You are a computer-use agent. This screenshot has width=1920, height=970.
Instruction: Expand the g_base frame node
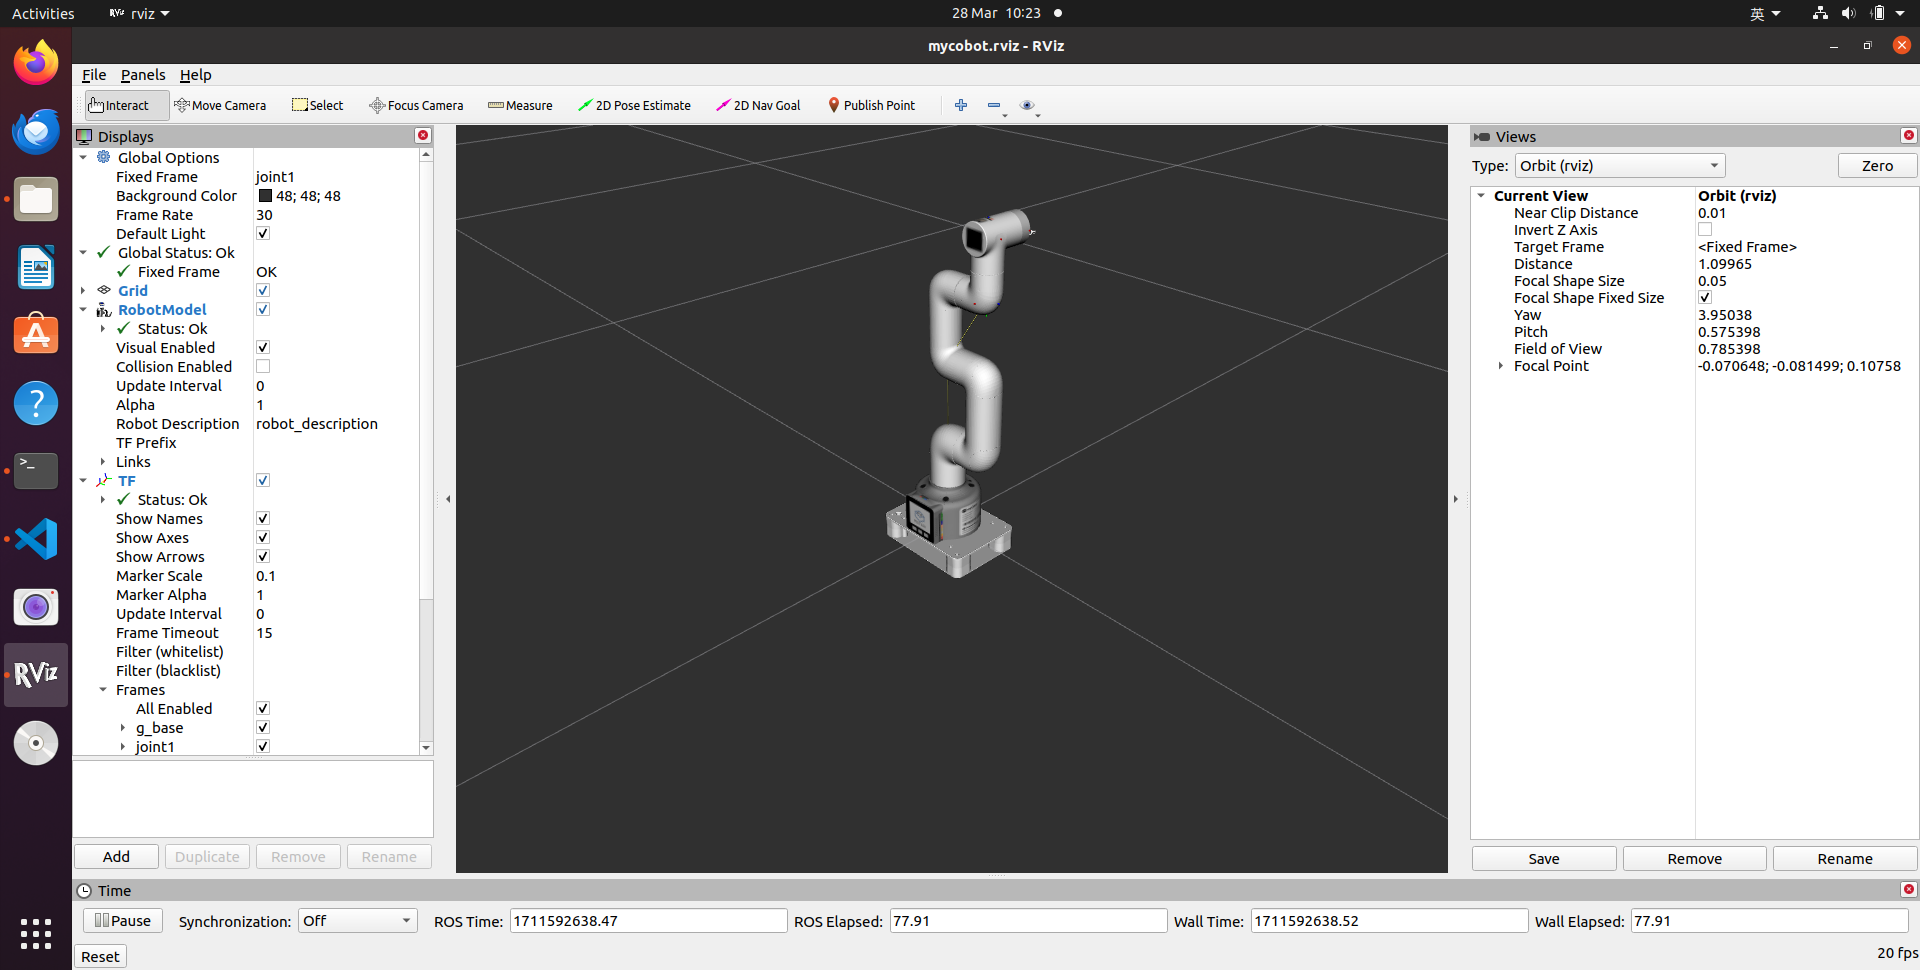coord(123,727)
